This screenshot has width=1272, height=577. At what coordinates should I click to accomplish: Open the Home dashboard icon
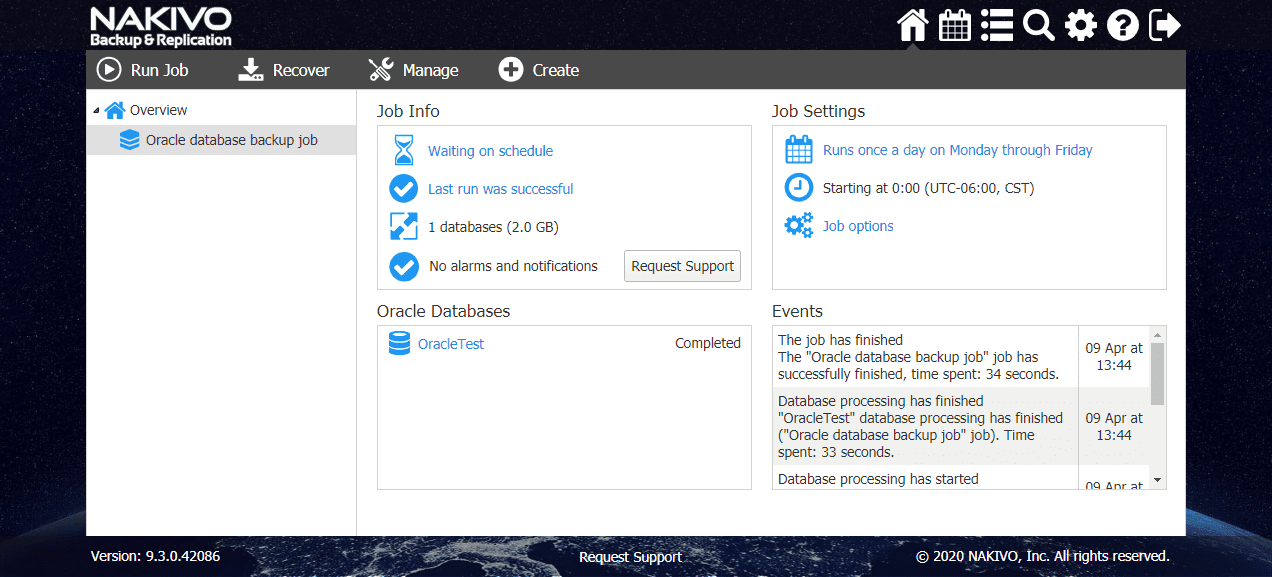(x=912, y=26)
